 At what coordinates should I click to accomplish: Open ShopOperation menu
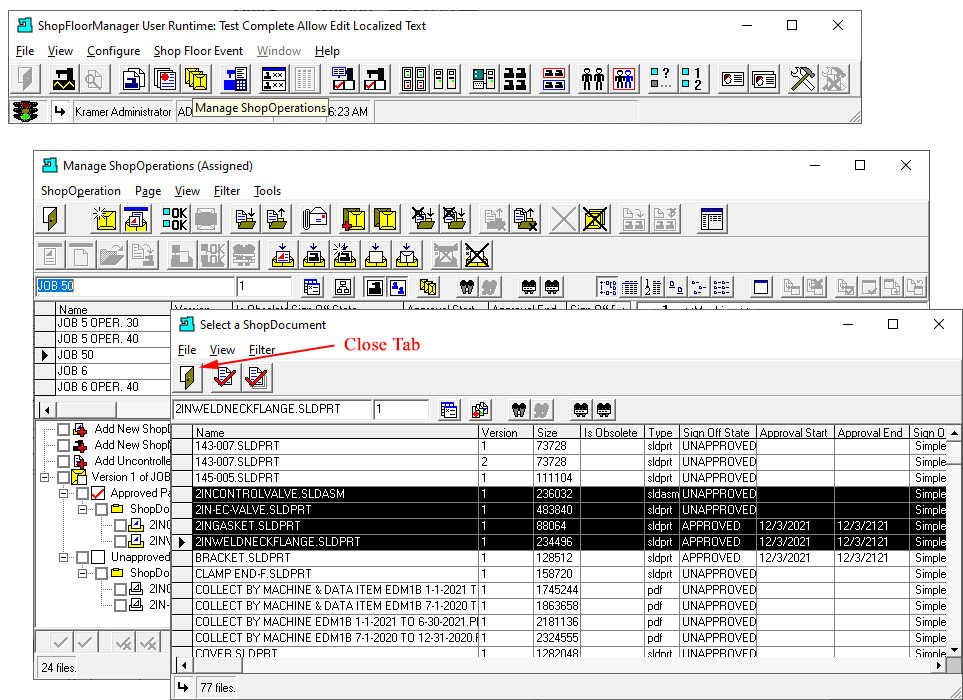click(x=80, y=191)
